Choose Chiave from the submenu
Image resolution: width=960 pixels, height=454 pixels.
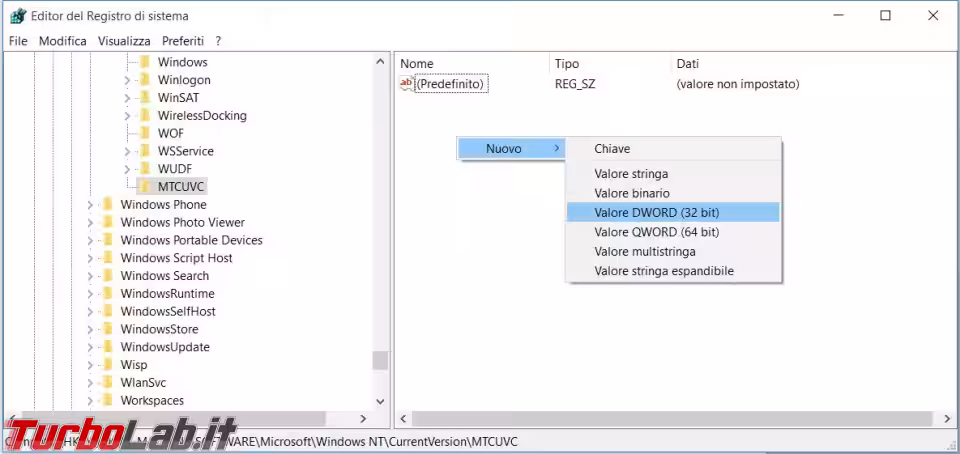(x=673, y=149)
